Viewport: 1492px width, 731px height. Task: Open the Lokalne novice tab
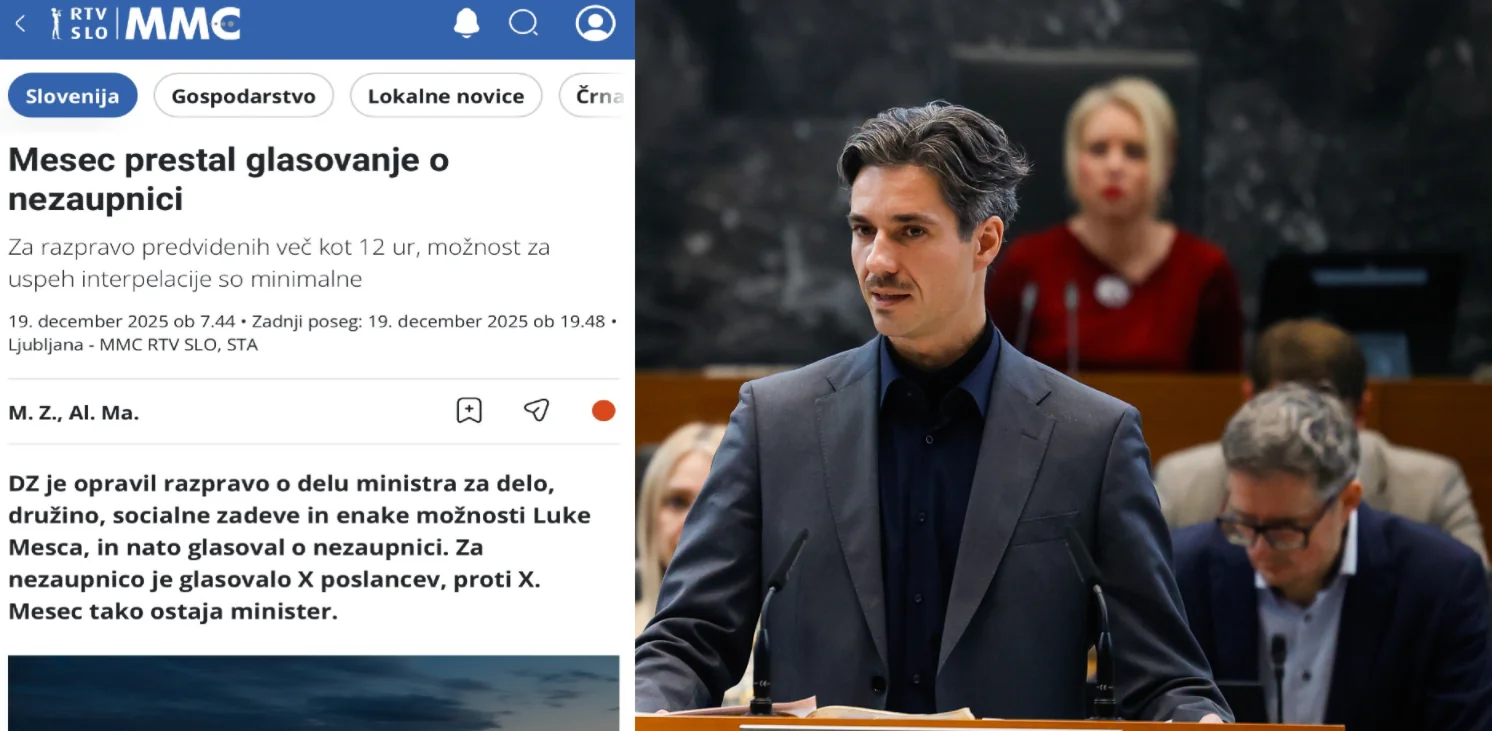[x=446, y=95]
